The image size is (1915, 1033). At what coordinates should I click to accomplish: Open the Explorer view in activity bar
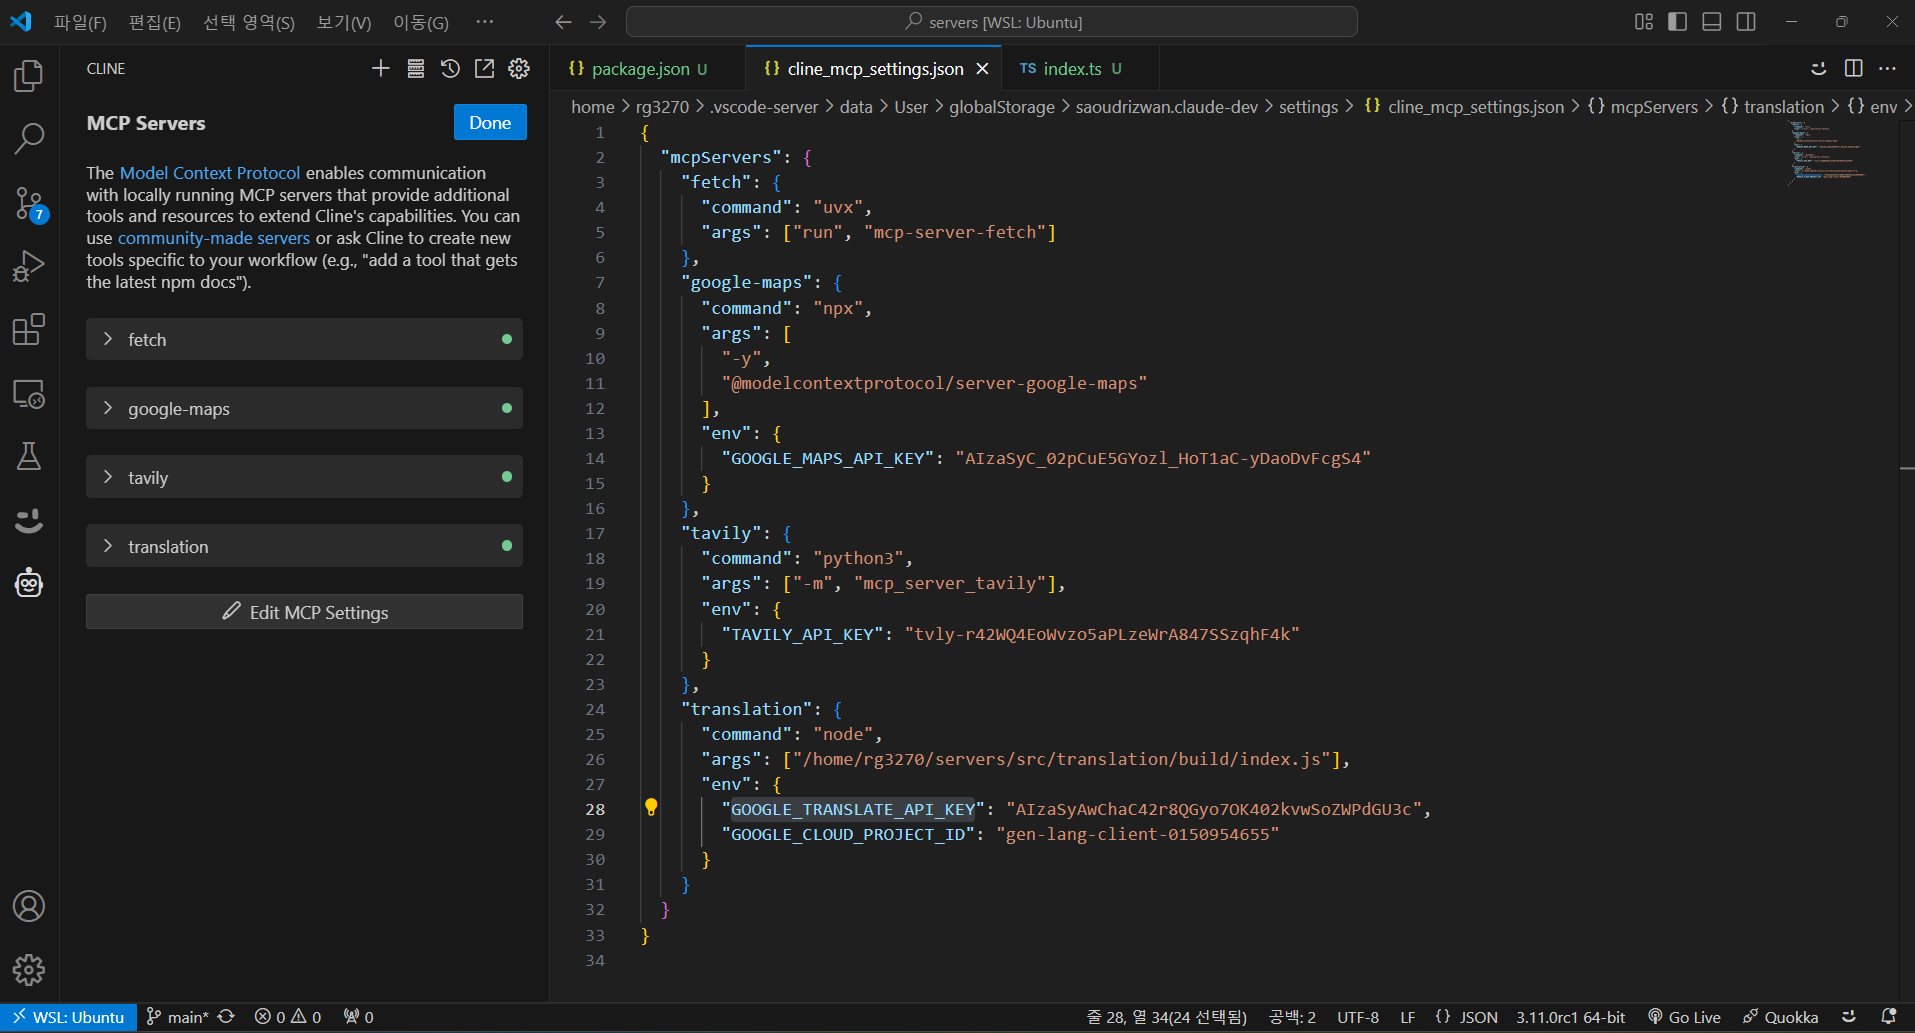coord(29,76)
